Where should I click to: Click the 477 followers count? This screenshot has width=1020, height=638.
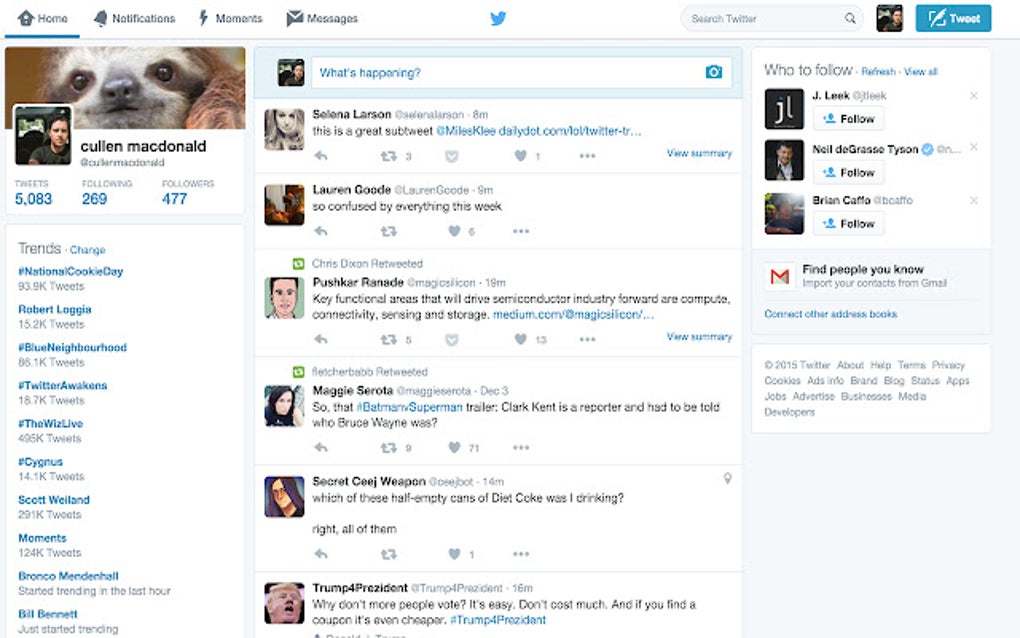point(174,199)
